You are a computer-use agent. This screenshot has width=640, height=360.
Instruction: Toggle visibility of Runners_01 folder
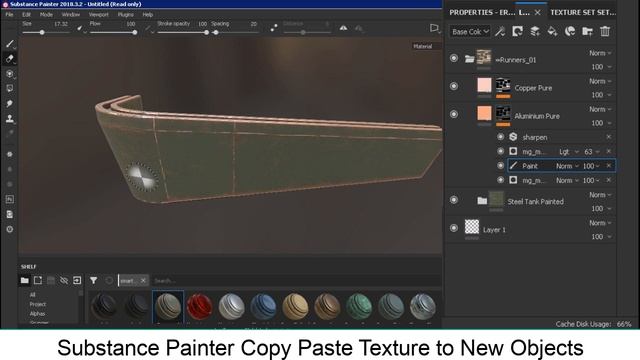453,58
